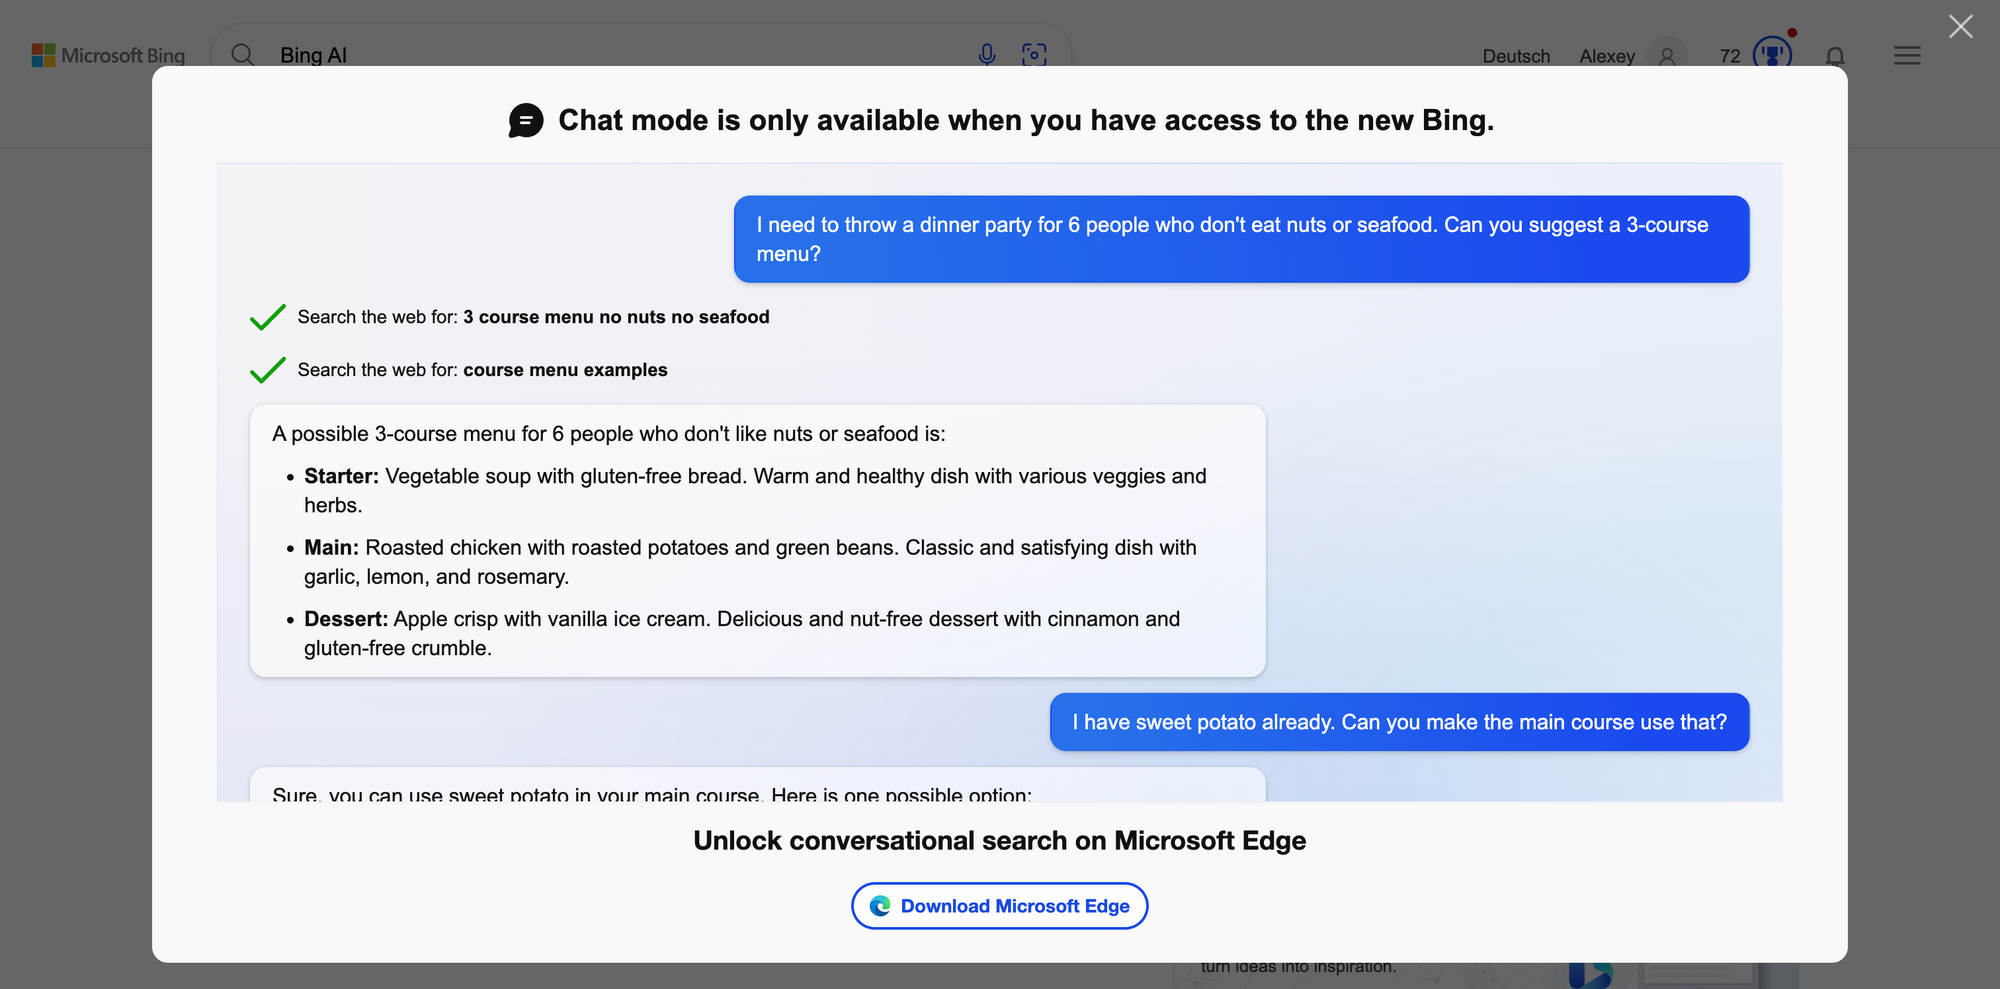Dismiss the chat overlay with the X
The image size is (2000, 989).
pyautogui.click(x=1960, y=26)
